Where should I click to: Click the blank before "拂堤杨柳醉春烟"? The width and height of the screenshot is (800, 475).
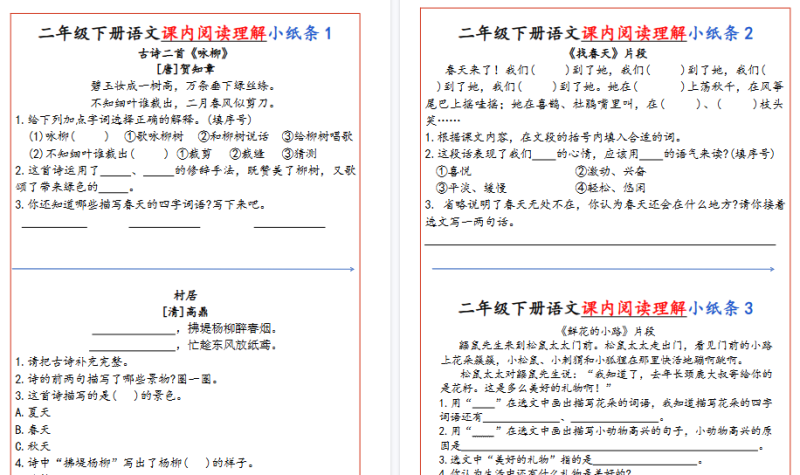[134, 332]
